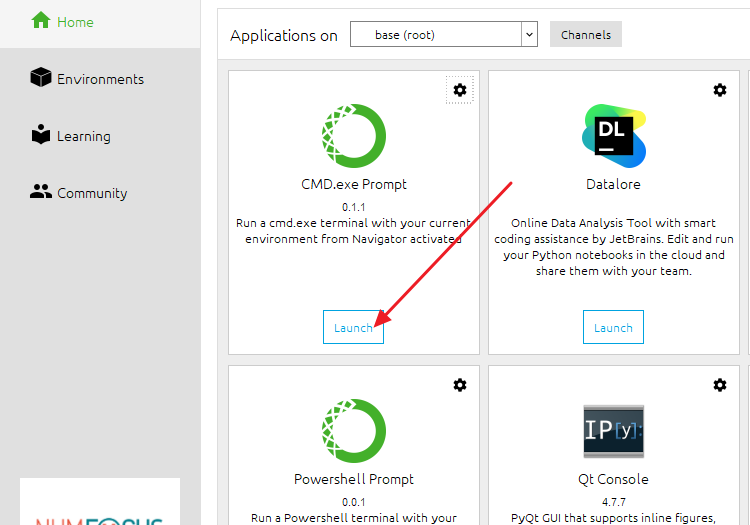The image size is (750, 525).
Task: Click the Environments cube icon
Action: 41,77
